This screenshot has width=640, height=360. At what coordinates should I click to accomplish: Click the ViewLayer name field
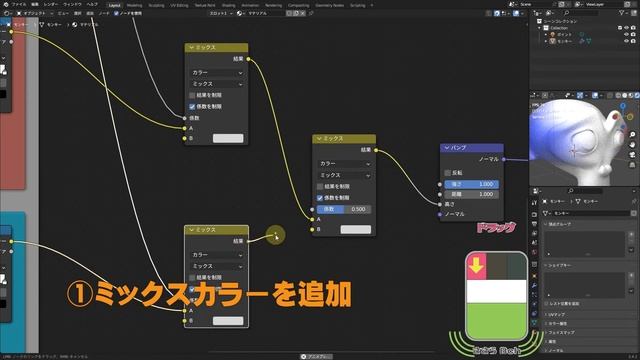click(604, 4)
